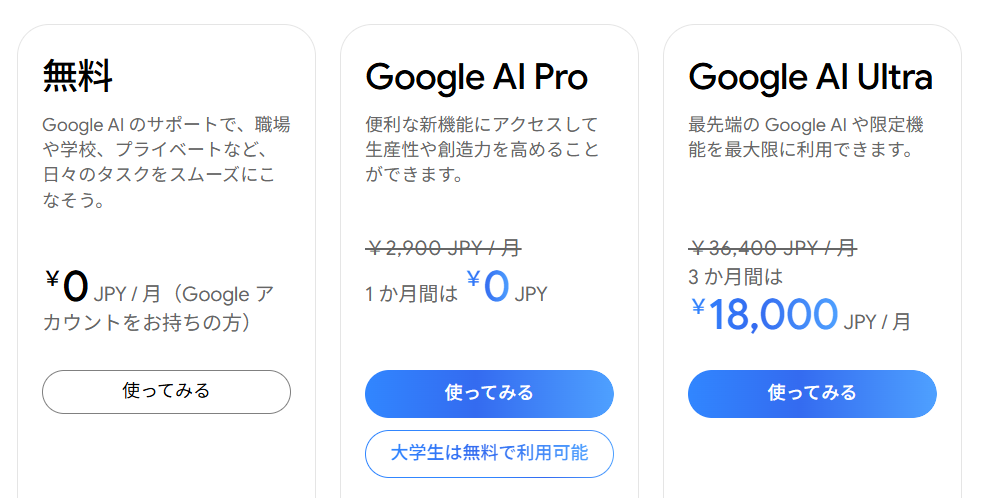The width and height of the screenshot is (984, 498).
Task: Click the Google AI Ultra title
Action: 810,77
